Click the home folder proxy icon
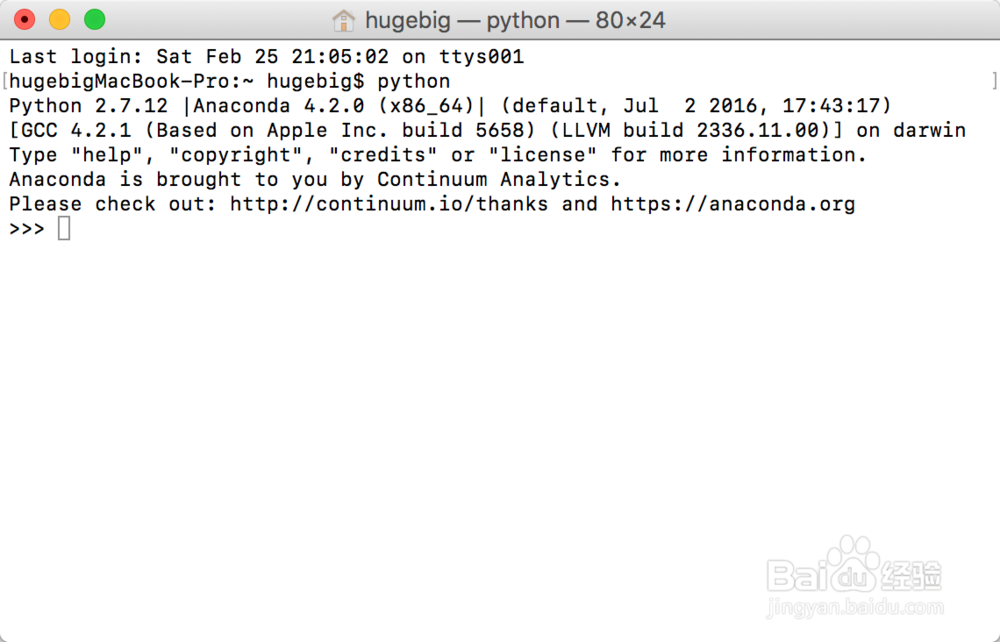The width and height of the screenshot is (1000, 642). pos(344,20)
